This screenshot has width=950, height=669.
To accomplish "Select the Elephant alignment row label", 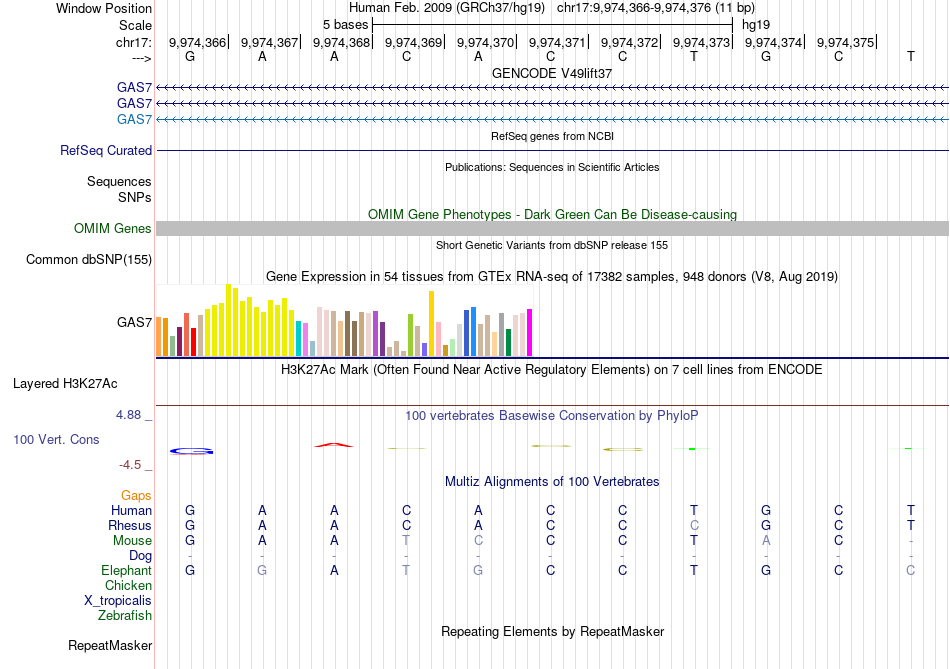I will pyautogui.click(x=127, y=571).
